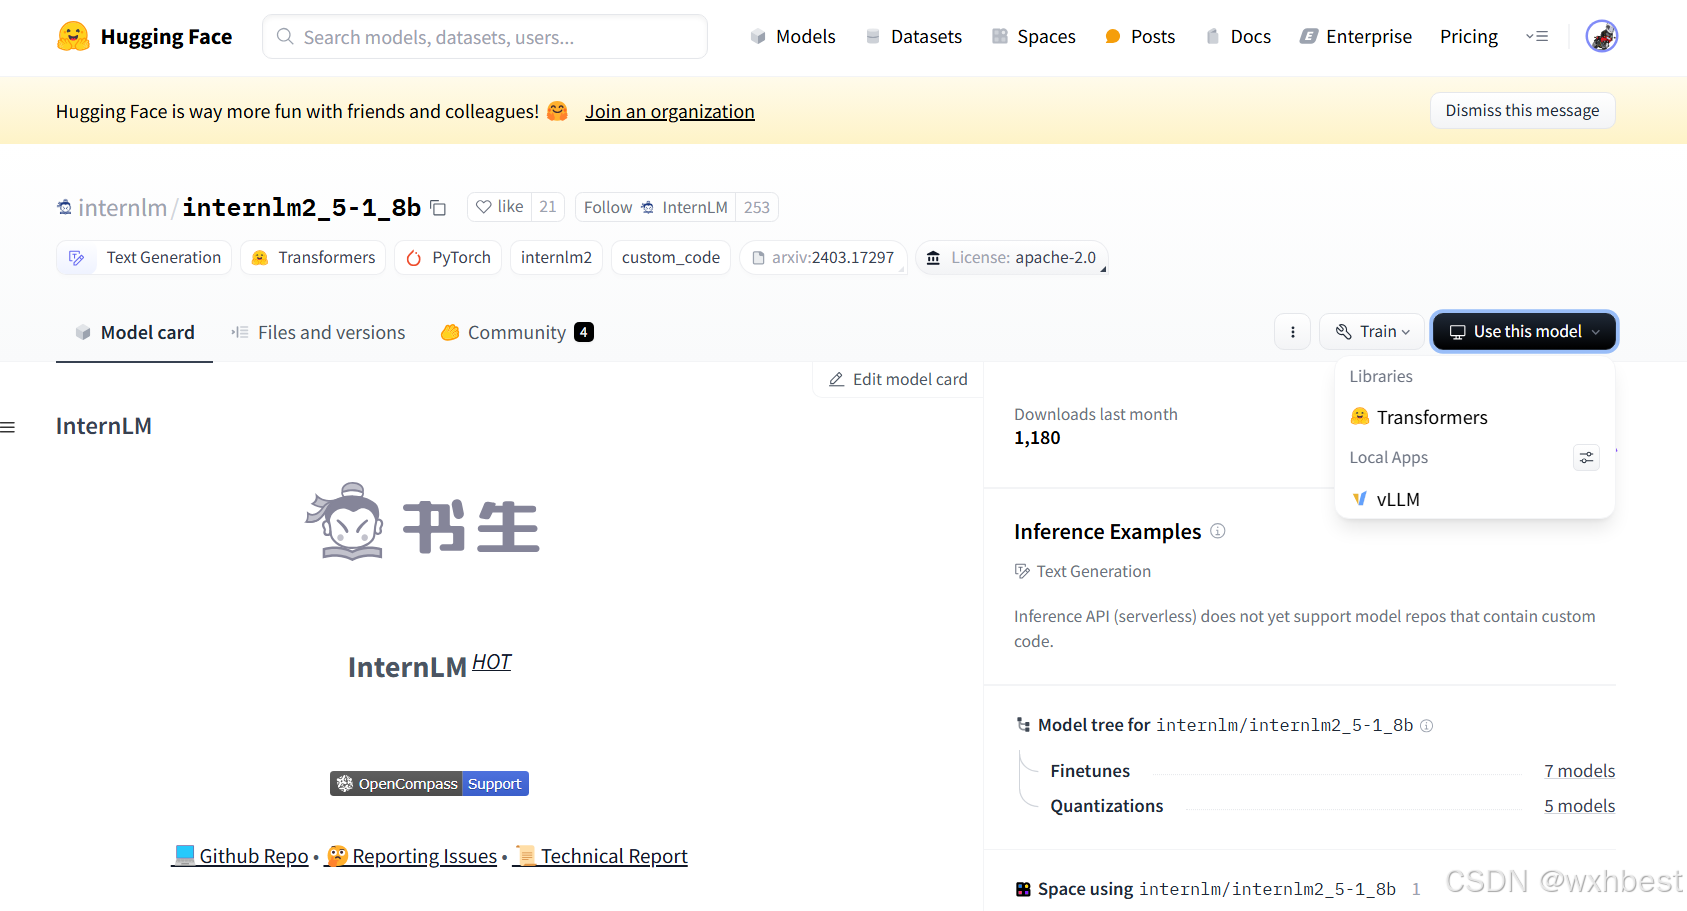
Task: Open the License apache-2.0 tag
Action: coord(1011,258)
